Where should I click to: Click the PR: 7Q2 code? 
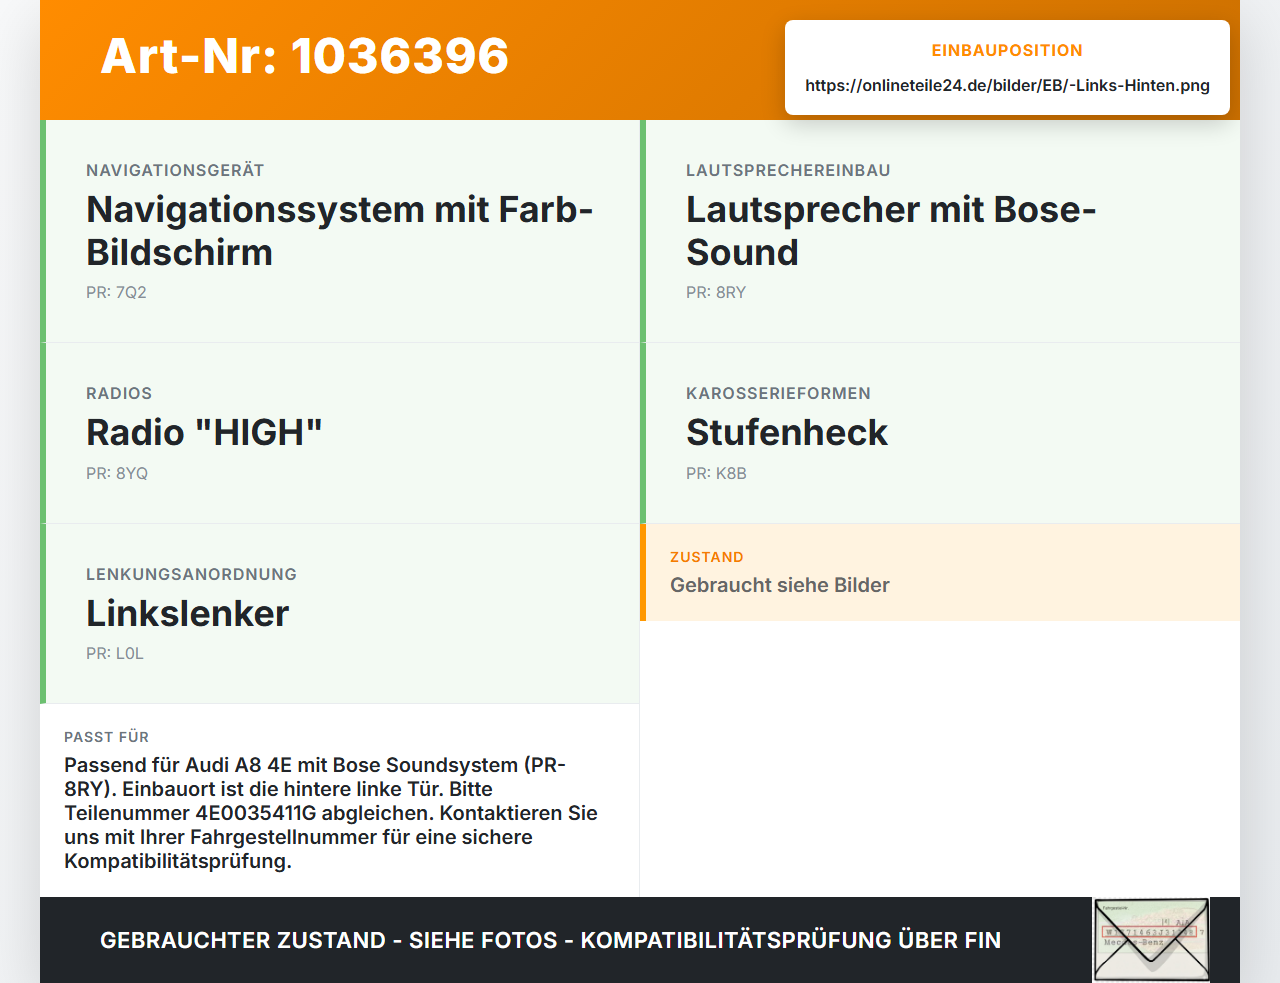pyautogui.click(x=116, y=293)
